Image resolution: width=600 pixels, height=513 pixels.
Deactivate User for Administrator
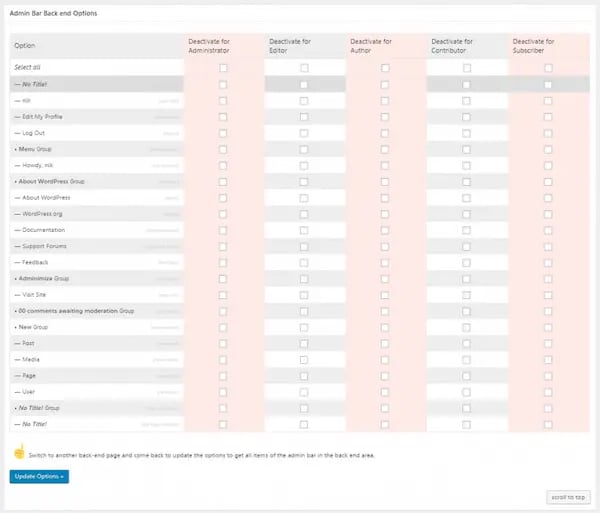click(x=223, y=391)
